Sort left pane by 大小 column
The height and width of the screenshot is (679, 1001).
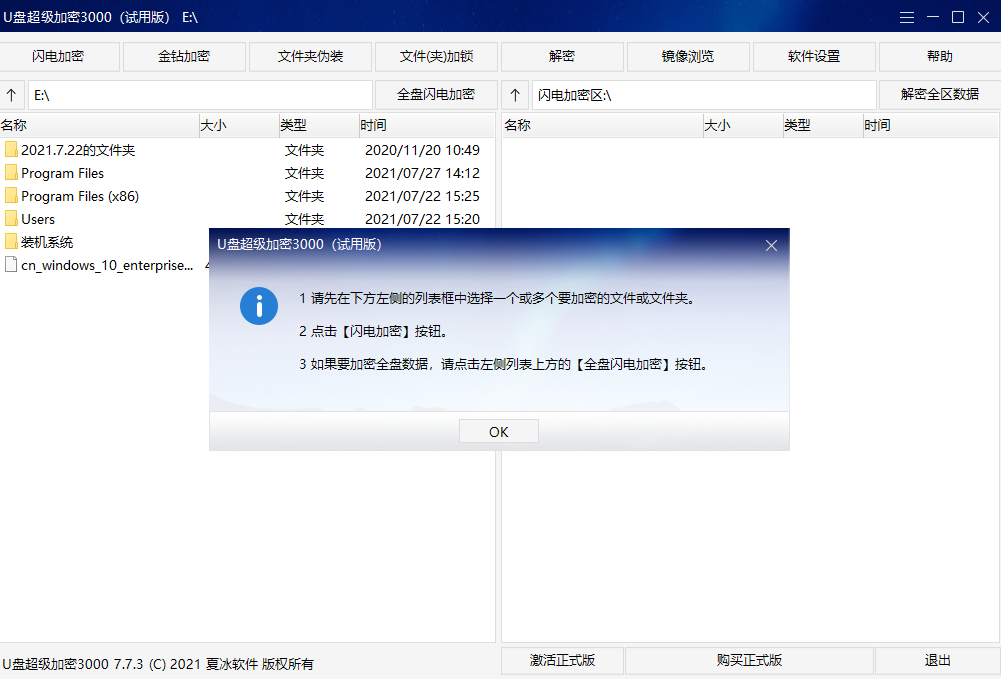pyautogui.click(x=239, y=125)
